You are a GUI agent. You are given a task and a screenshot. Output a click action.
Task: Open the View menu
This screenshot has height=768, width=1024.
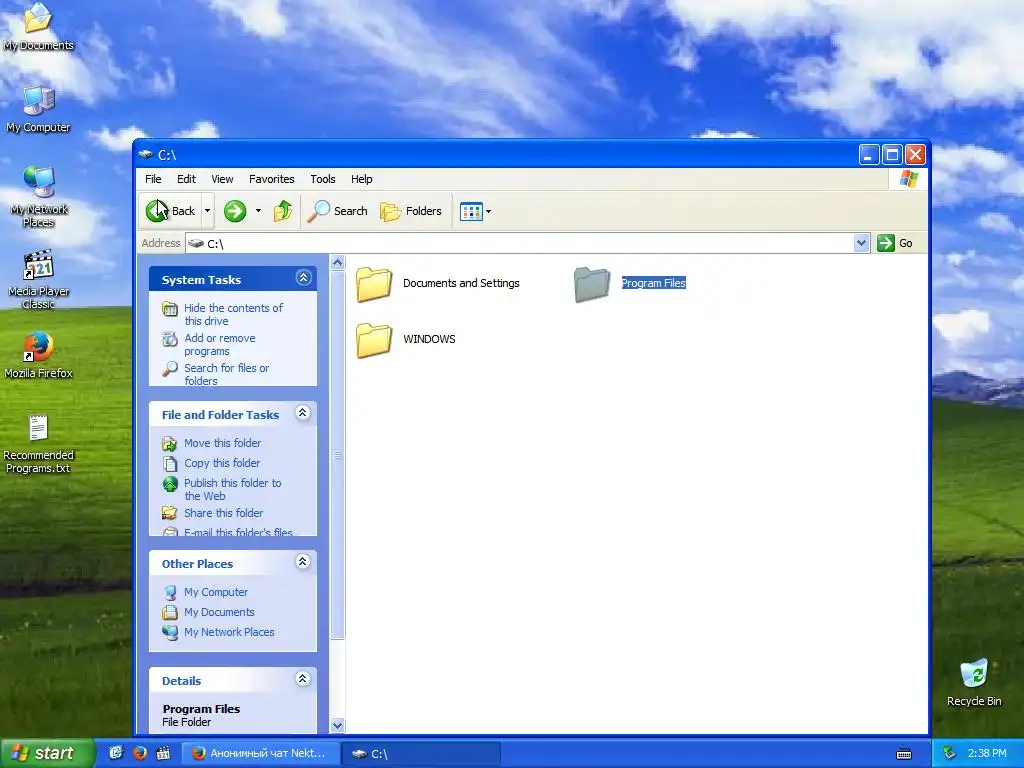222,179
